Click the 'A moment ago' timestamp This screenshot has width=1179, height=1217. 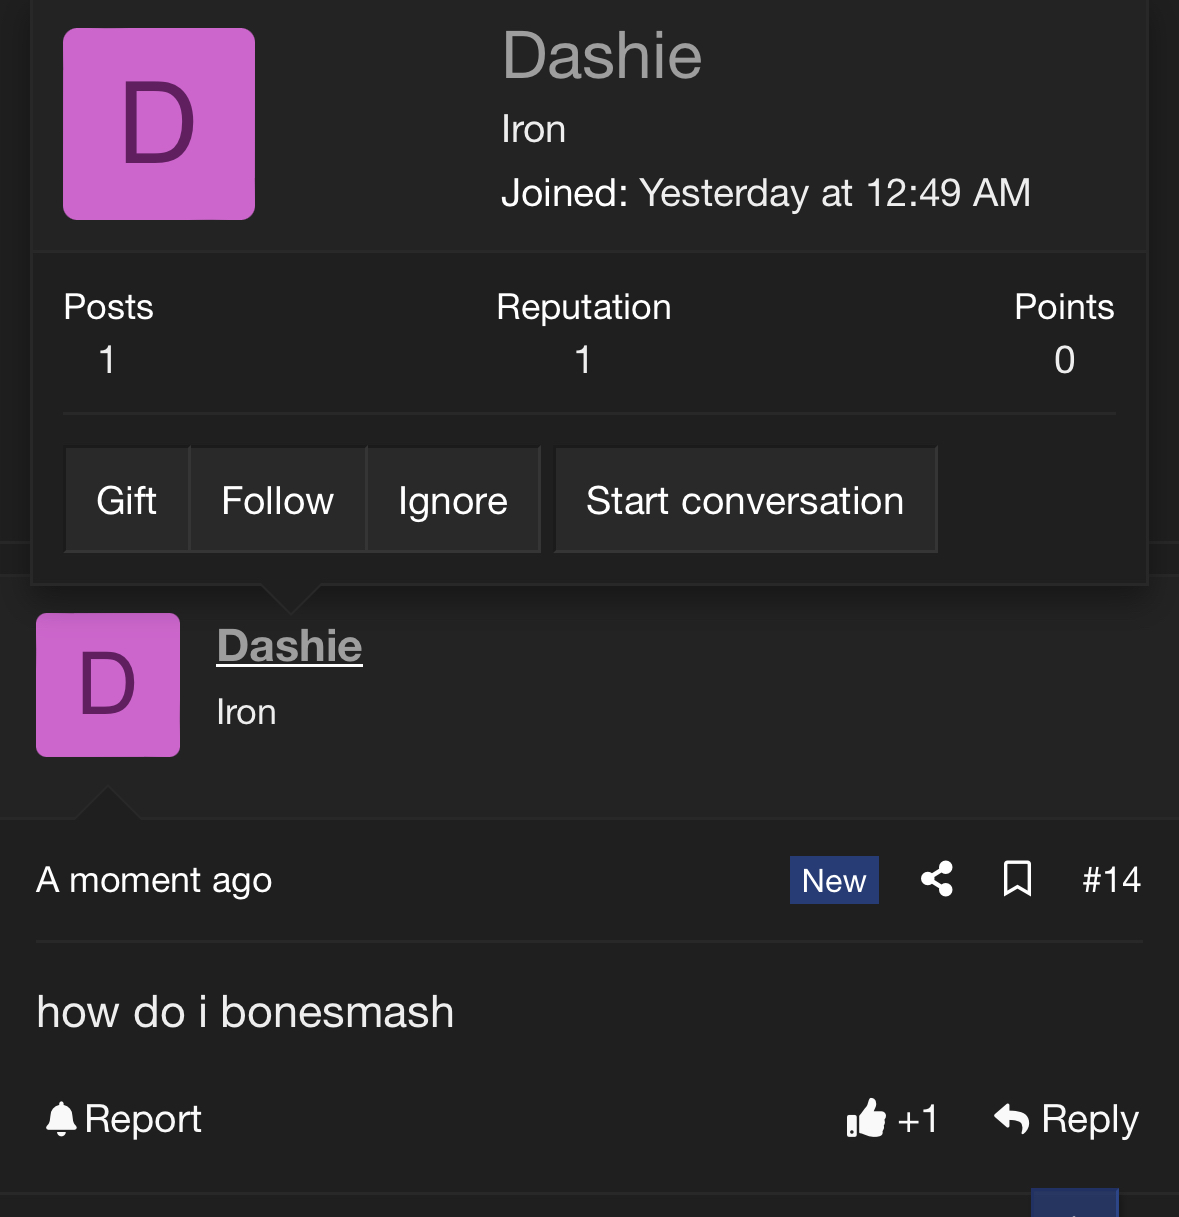click(x=154, y=880)
